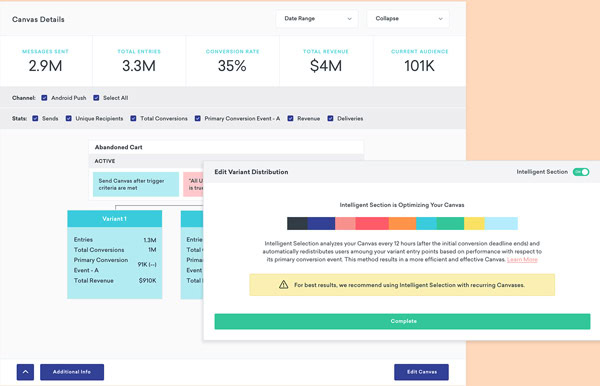Image resolution: width=600 pixels, height=386 pixels.
Task: Uncheck the Select All checkbox
Action: (x=96, y=98)
